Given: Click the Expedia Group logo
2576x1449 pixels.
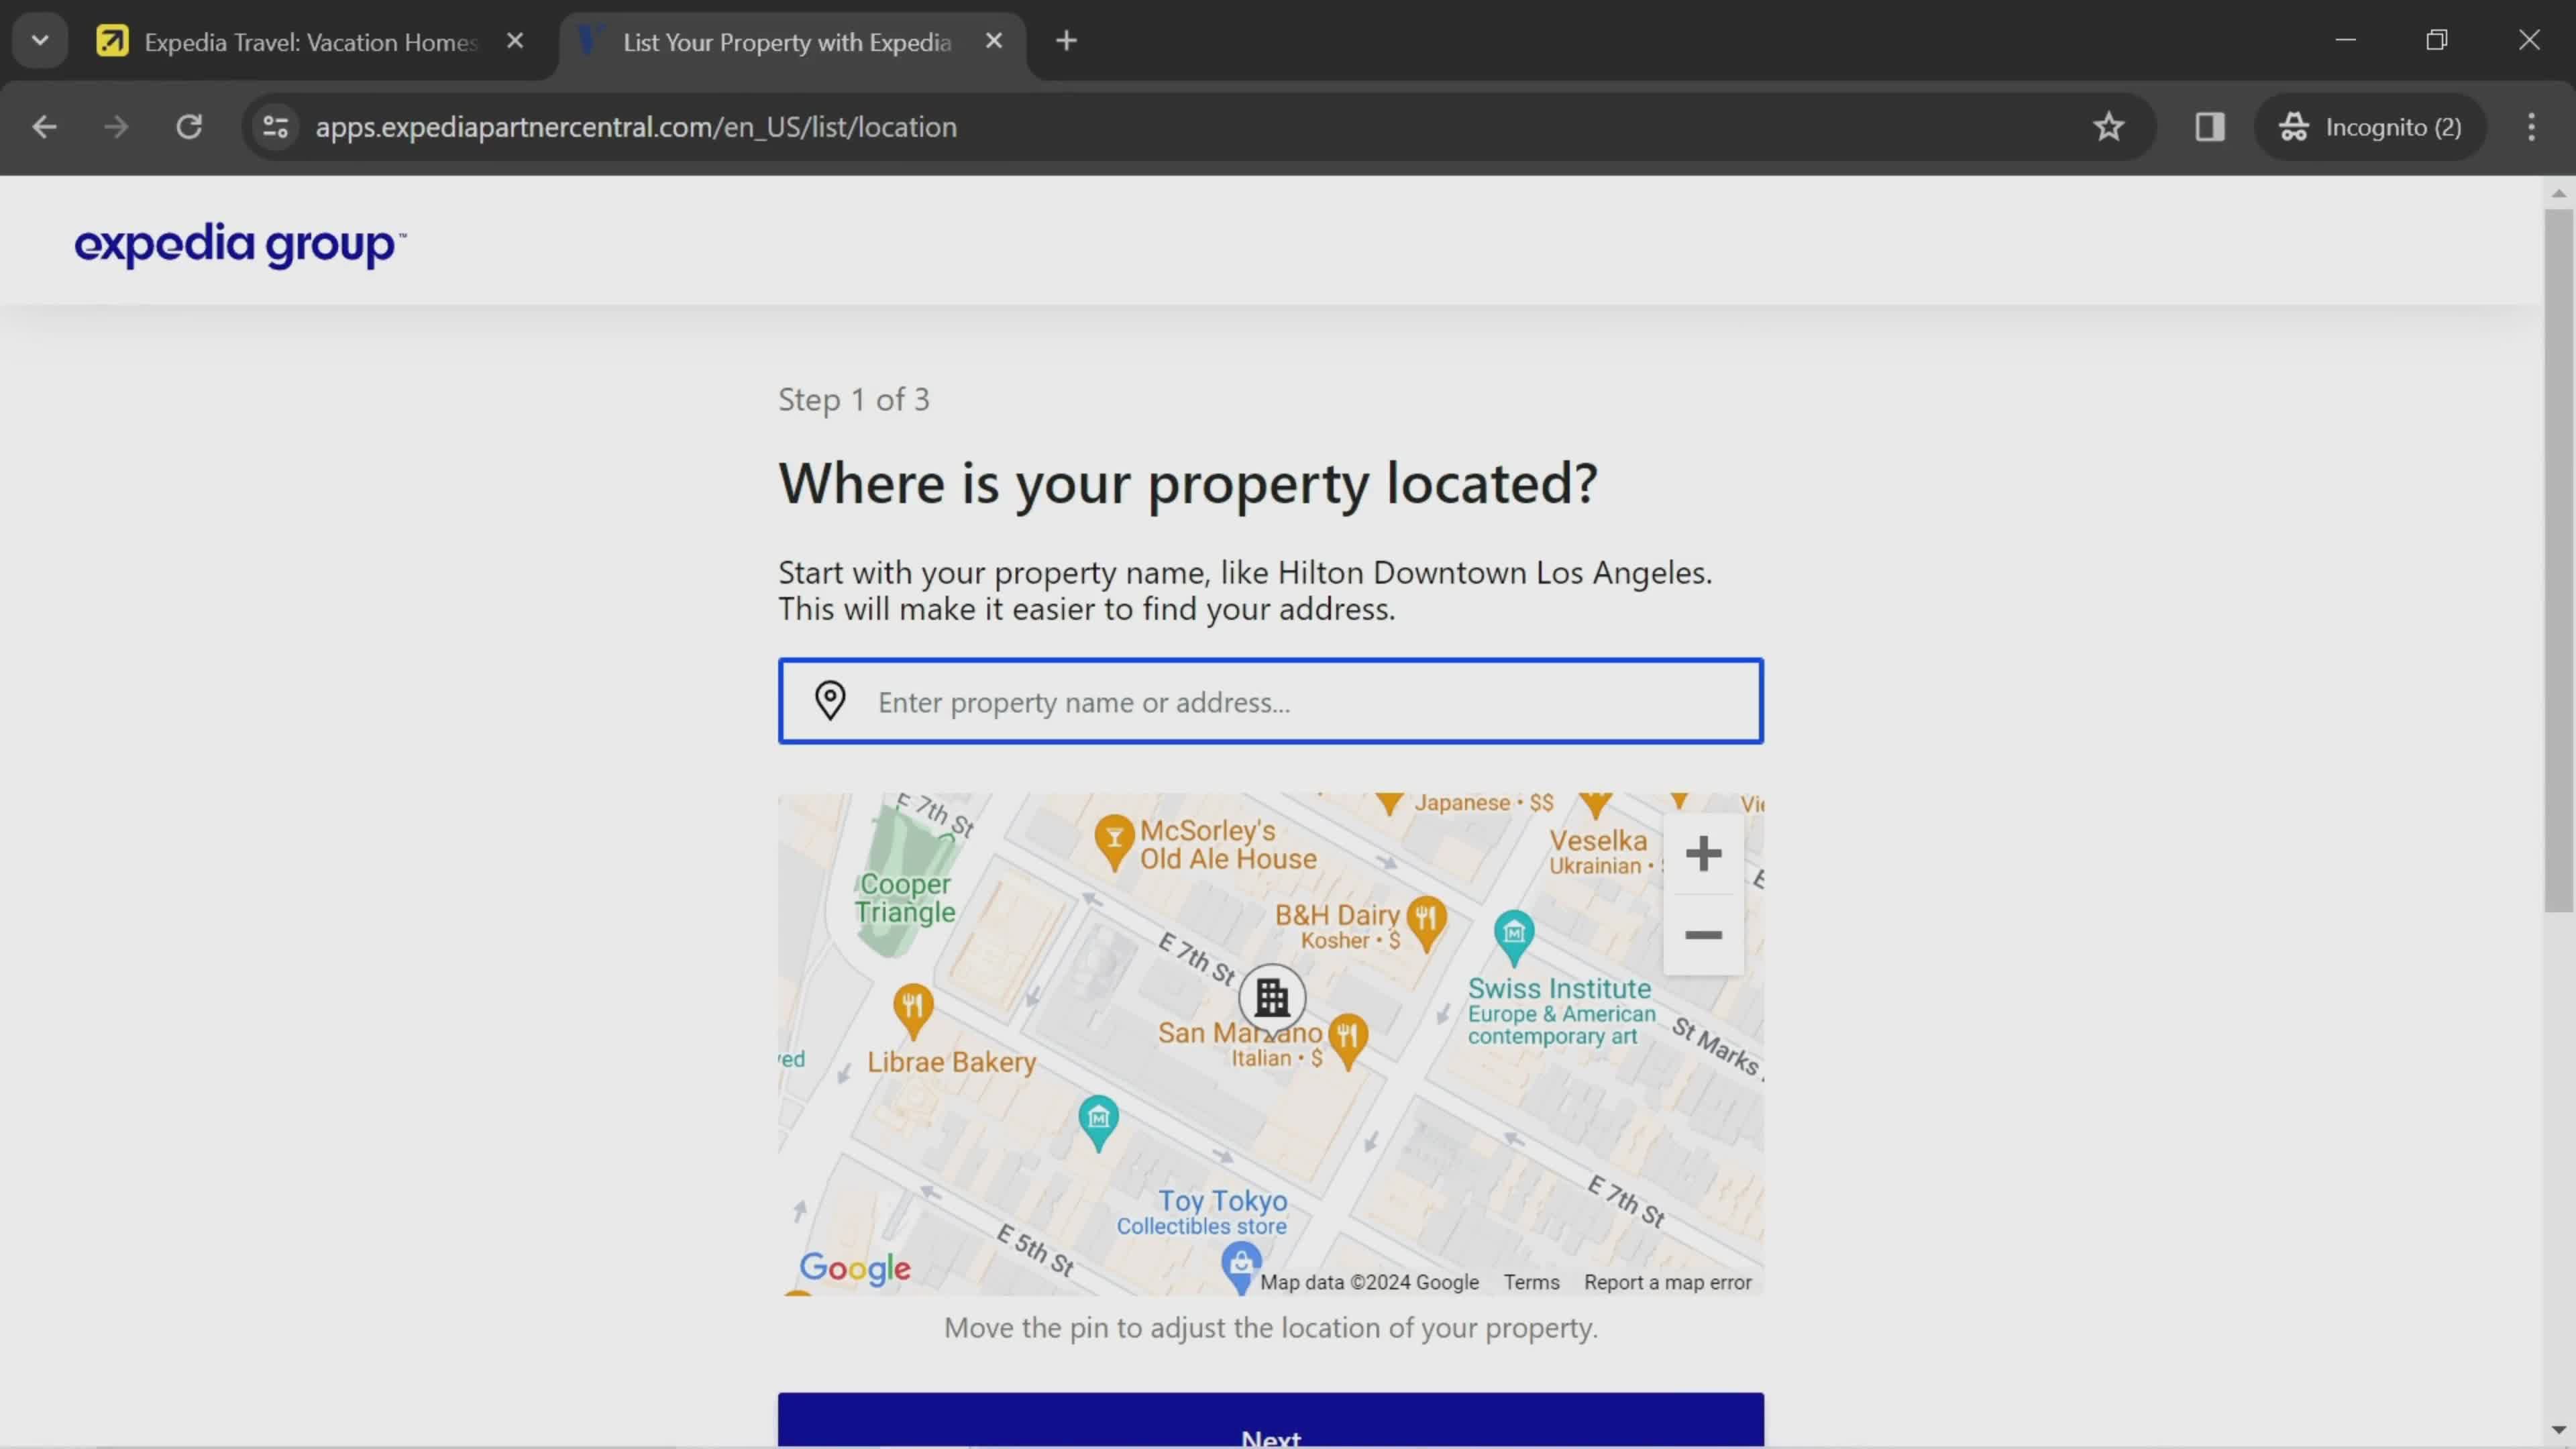Looking at the screenshot, I should 240,245.
